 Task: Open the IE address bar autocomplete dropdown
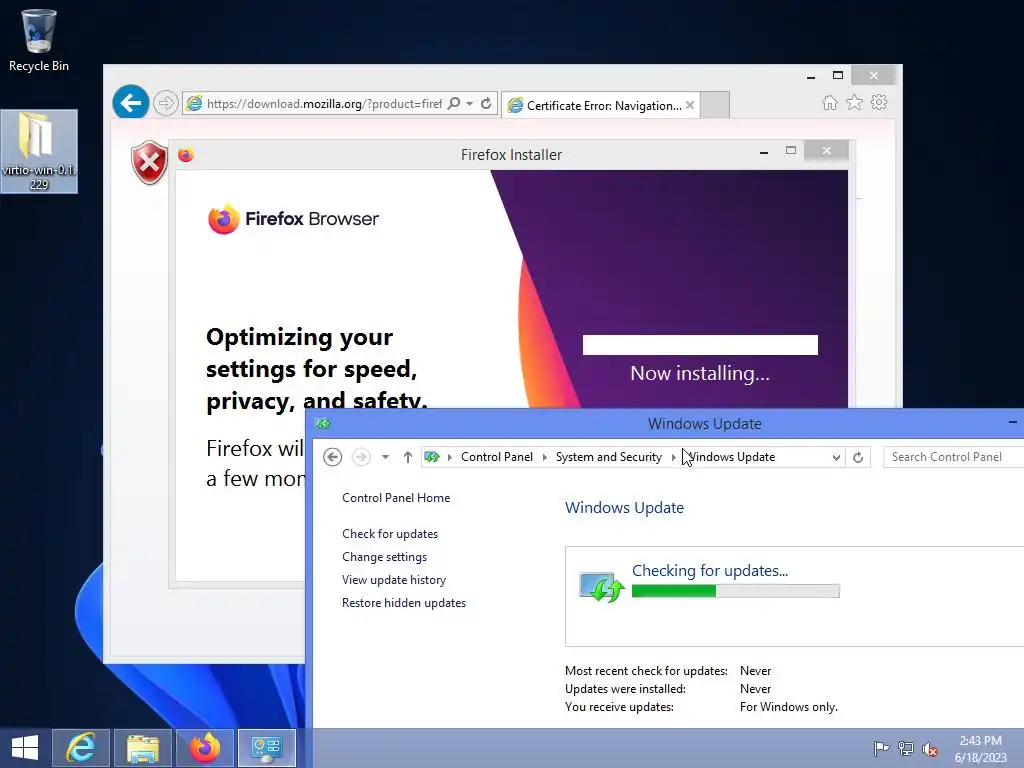click(470, 103)
